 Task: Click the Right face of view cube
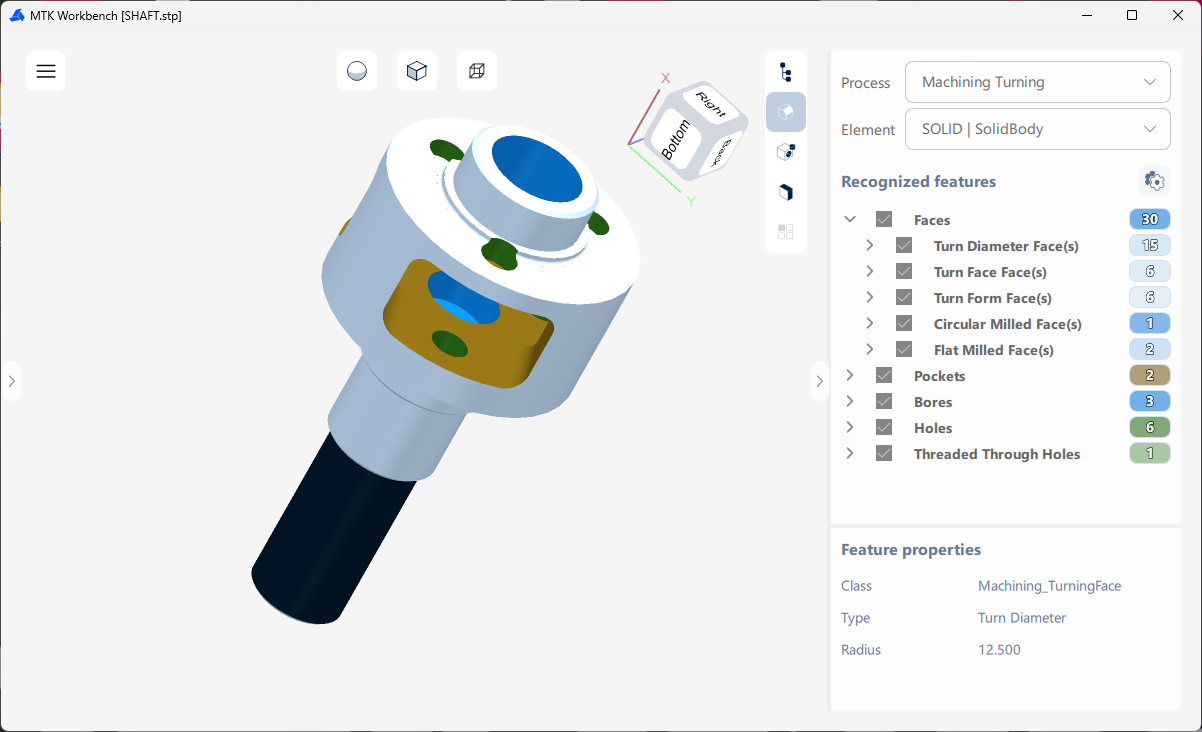click(x=711, y=104)
